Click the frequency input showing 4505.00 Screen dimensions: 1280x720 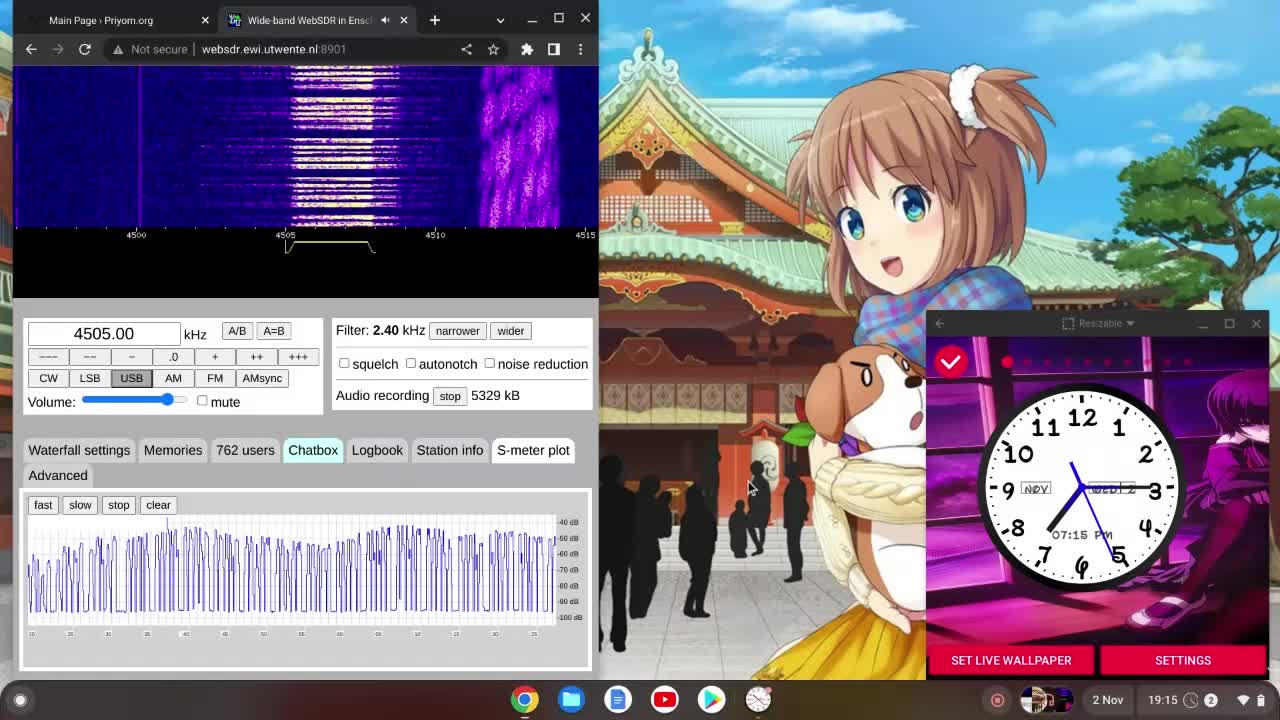(x=103, y=334)
